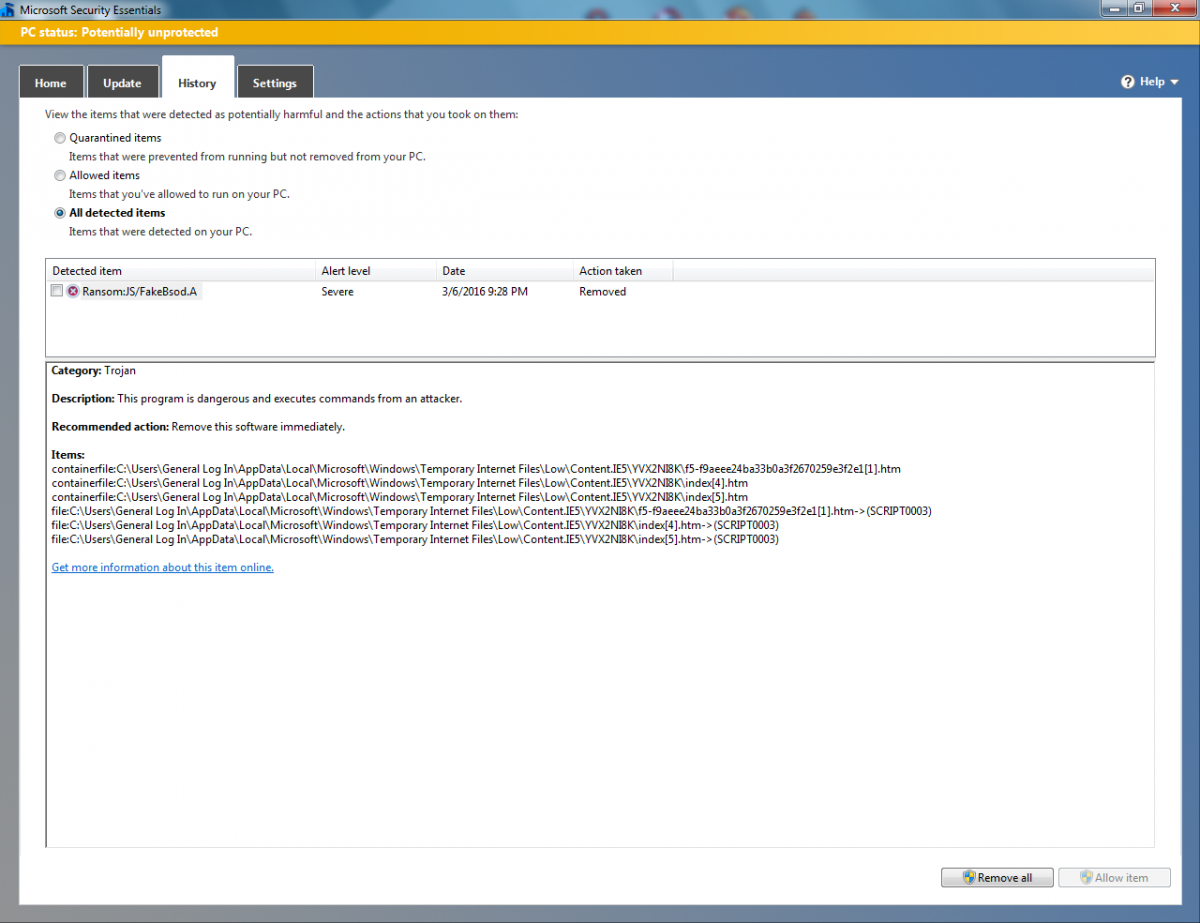Check the box for Ransom:JS/FakeBsod.A
This screenshot has width=1200, height=923.
[x=57, y=291]
